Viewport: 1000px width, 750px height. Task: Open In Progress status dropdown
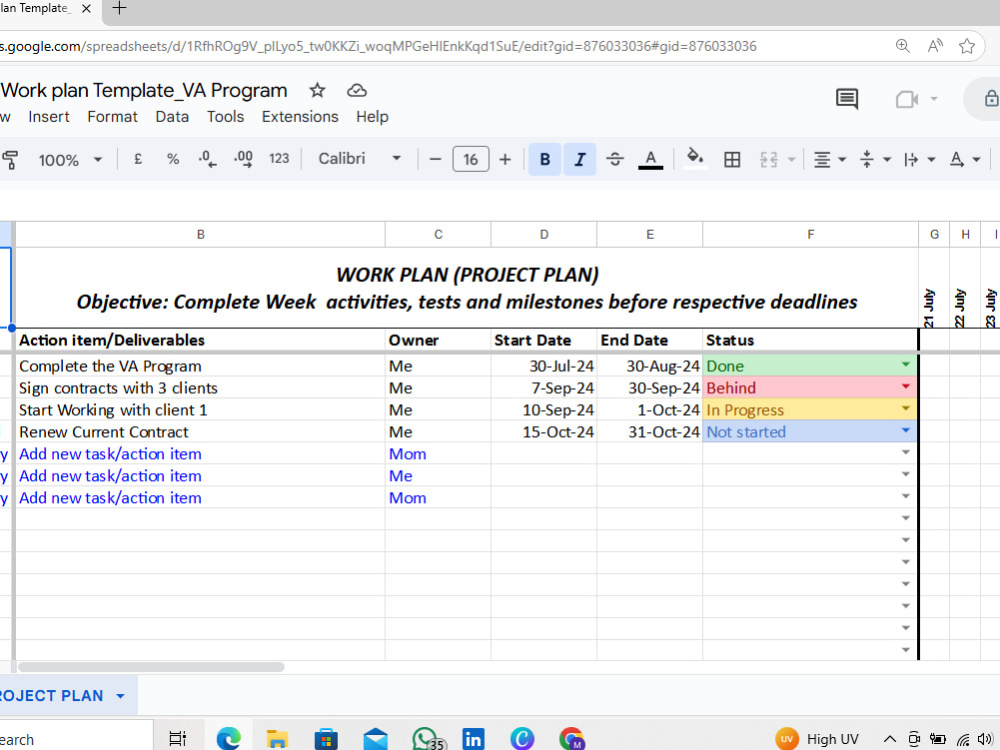905,408
